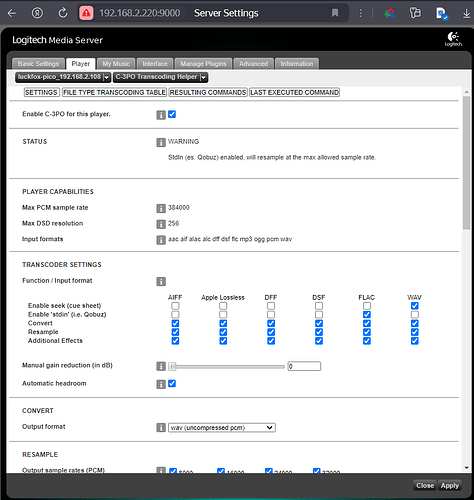This screenshot has width=474, height=500.
Task: Show info for Manual gain reduction
Action: [161, 366]
